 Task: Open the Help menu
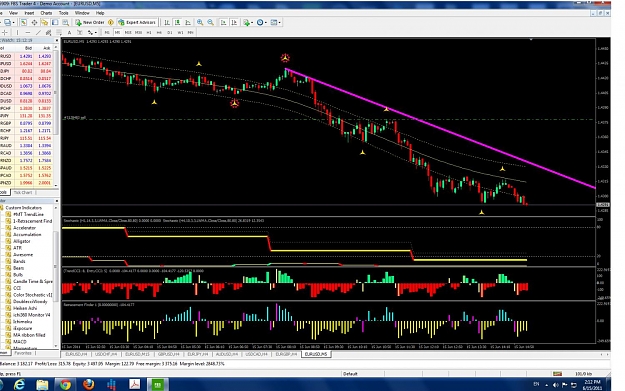click(100, 13)
